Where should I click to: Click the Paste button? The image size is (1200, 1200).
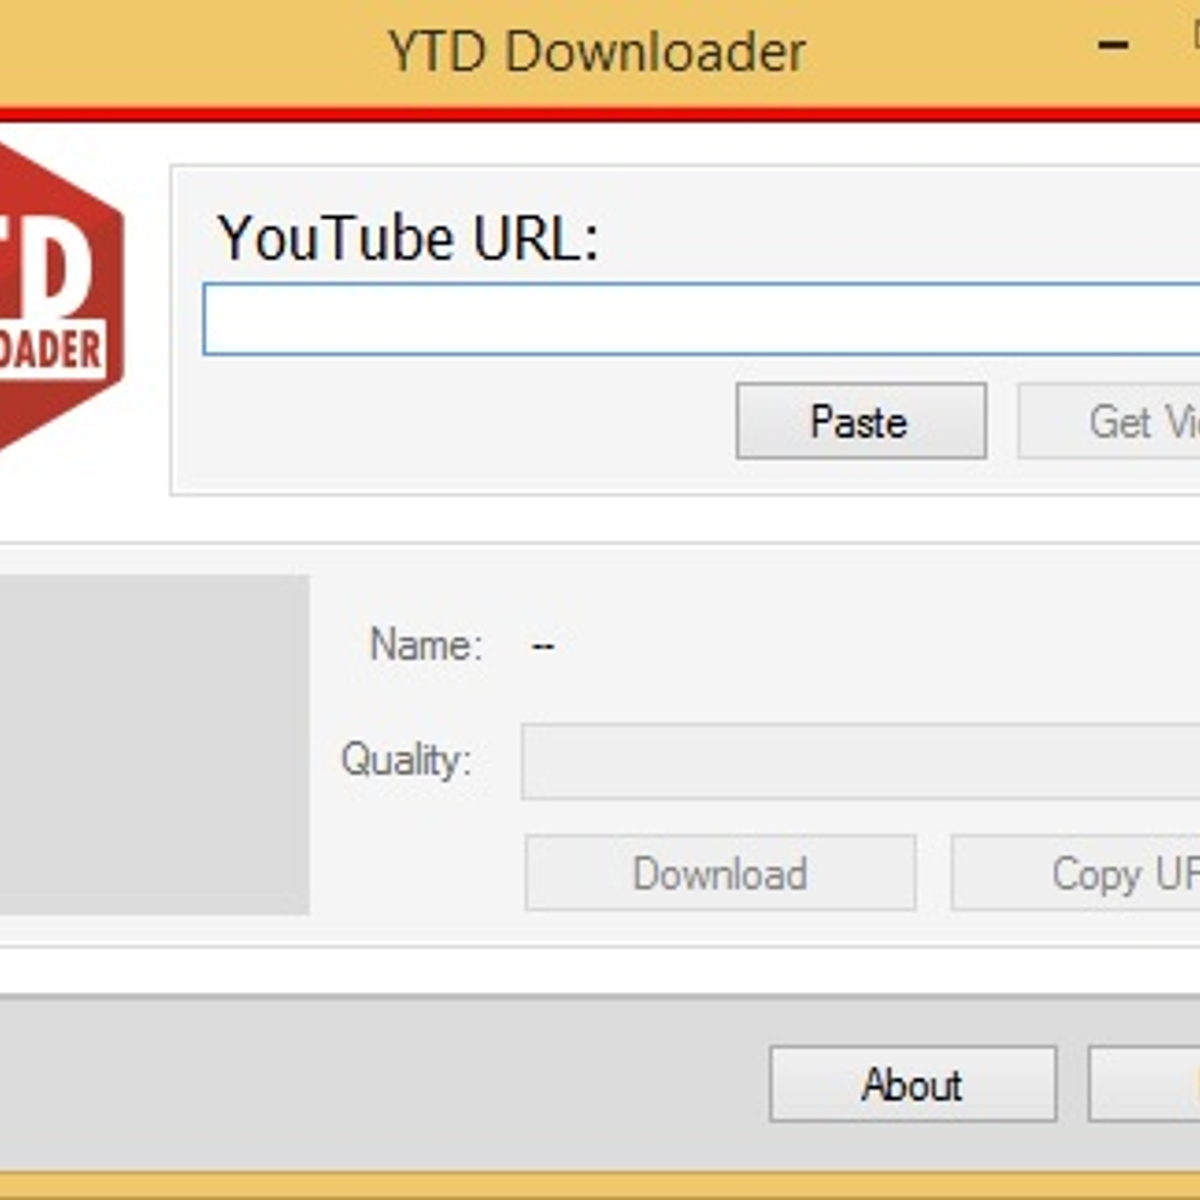[861, 421]
